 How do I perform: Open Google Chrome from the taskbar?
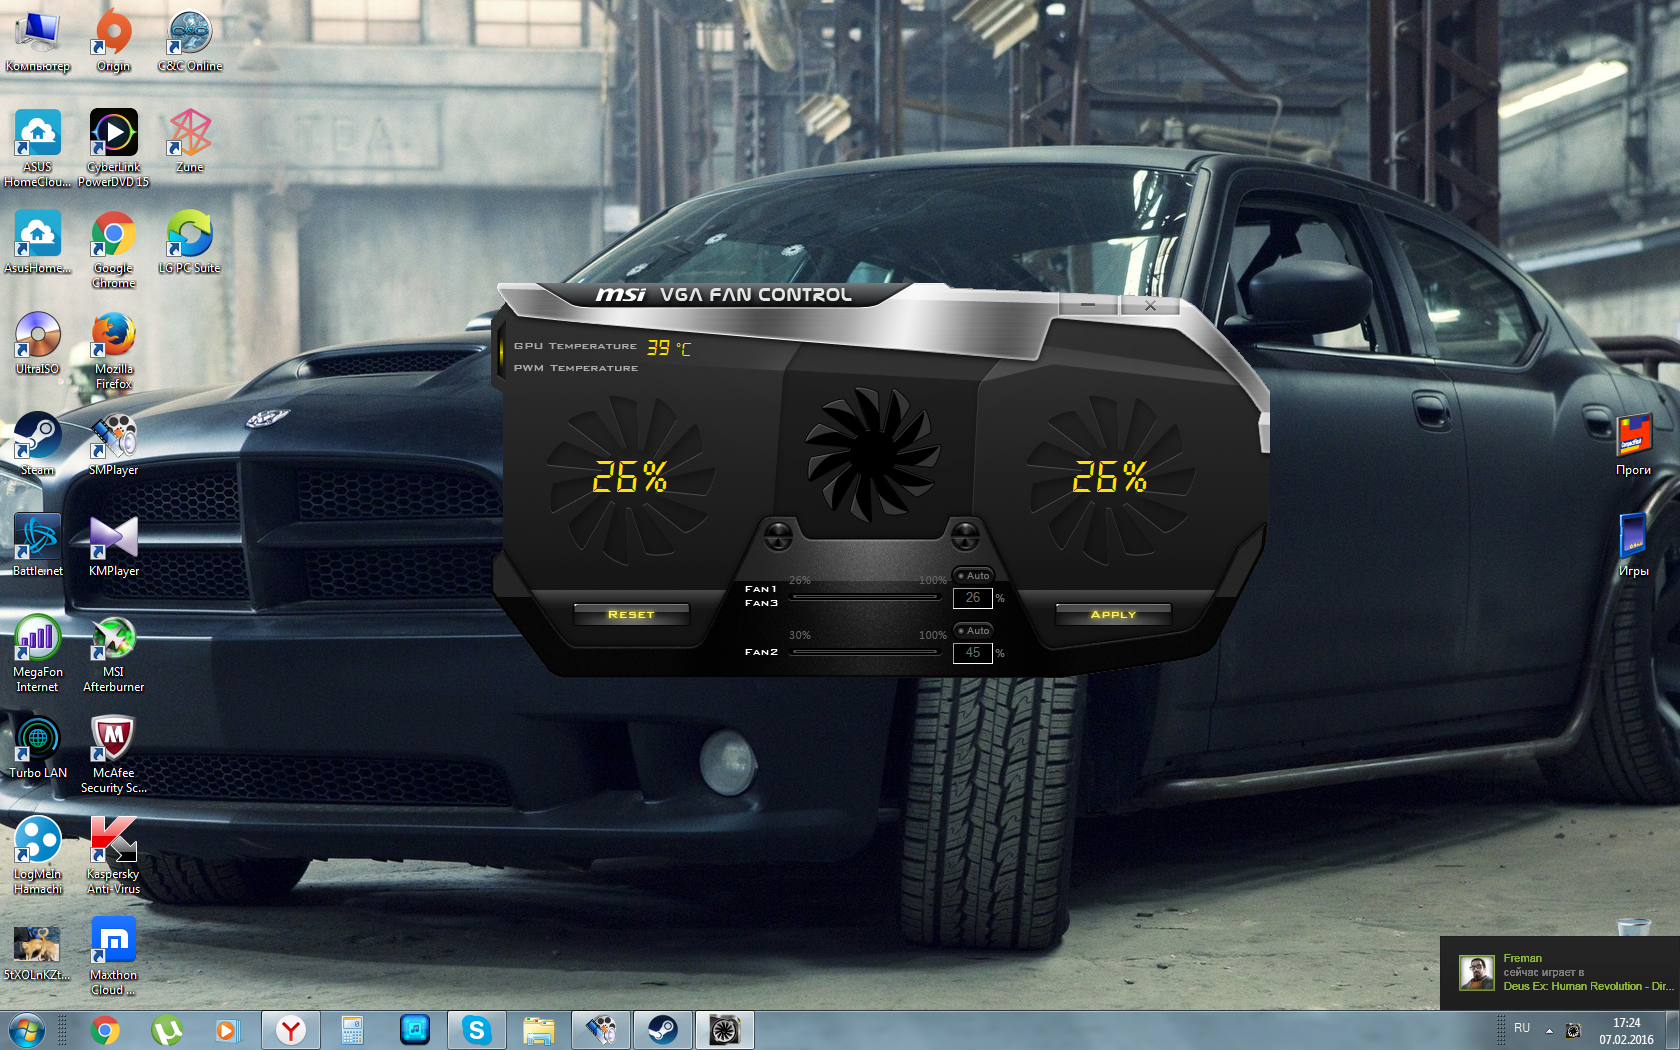[x=105, y=1030]
